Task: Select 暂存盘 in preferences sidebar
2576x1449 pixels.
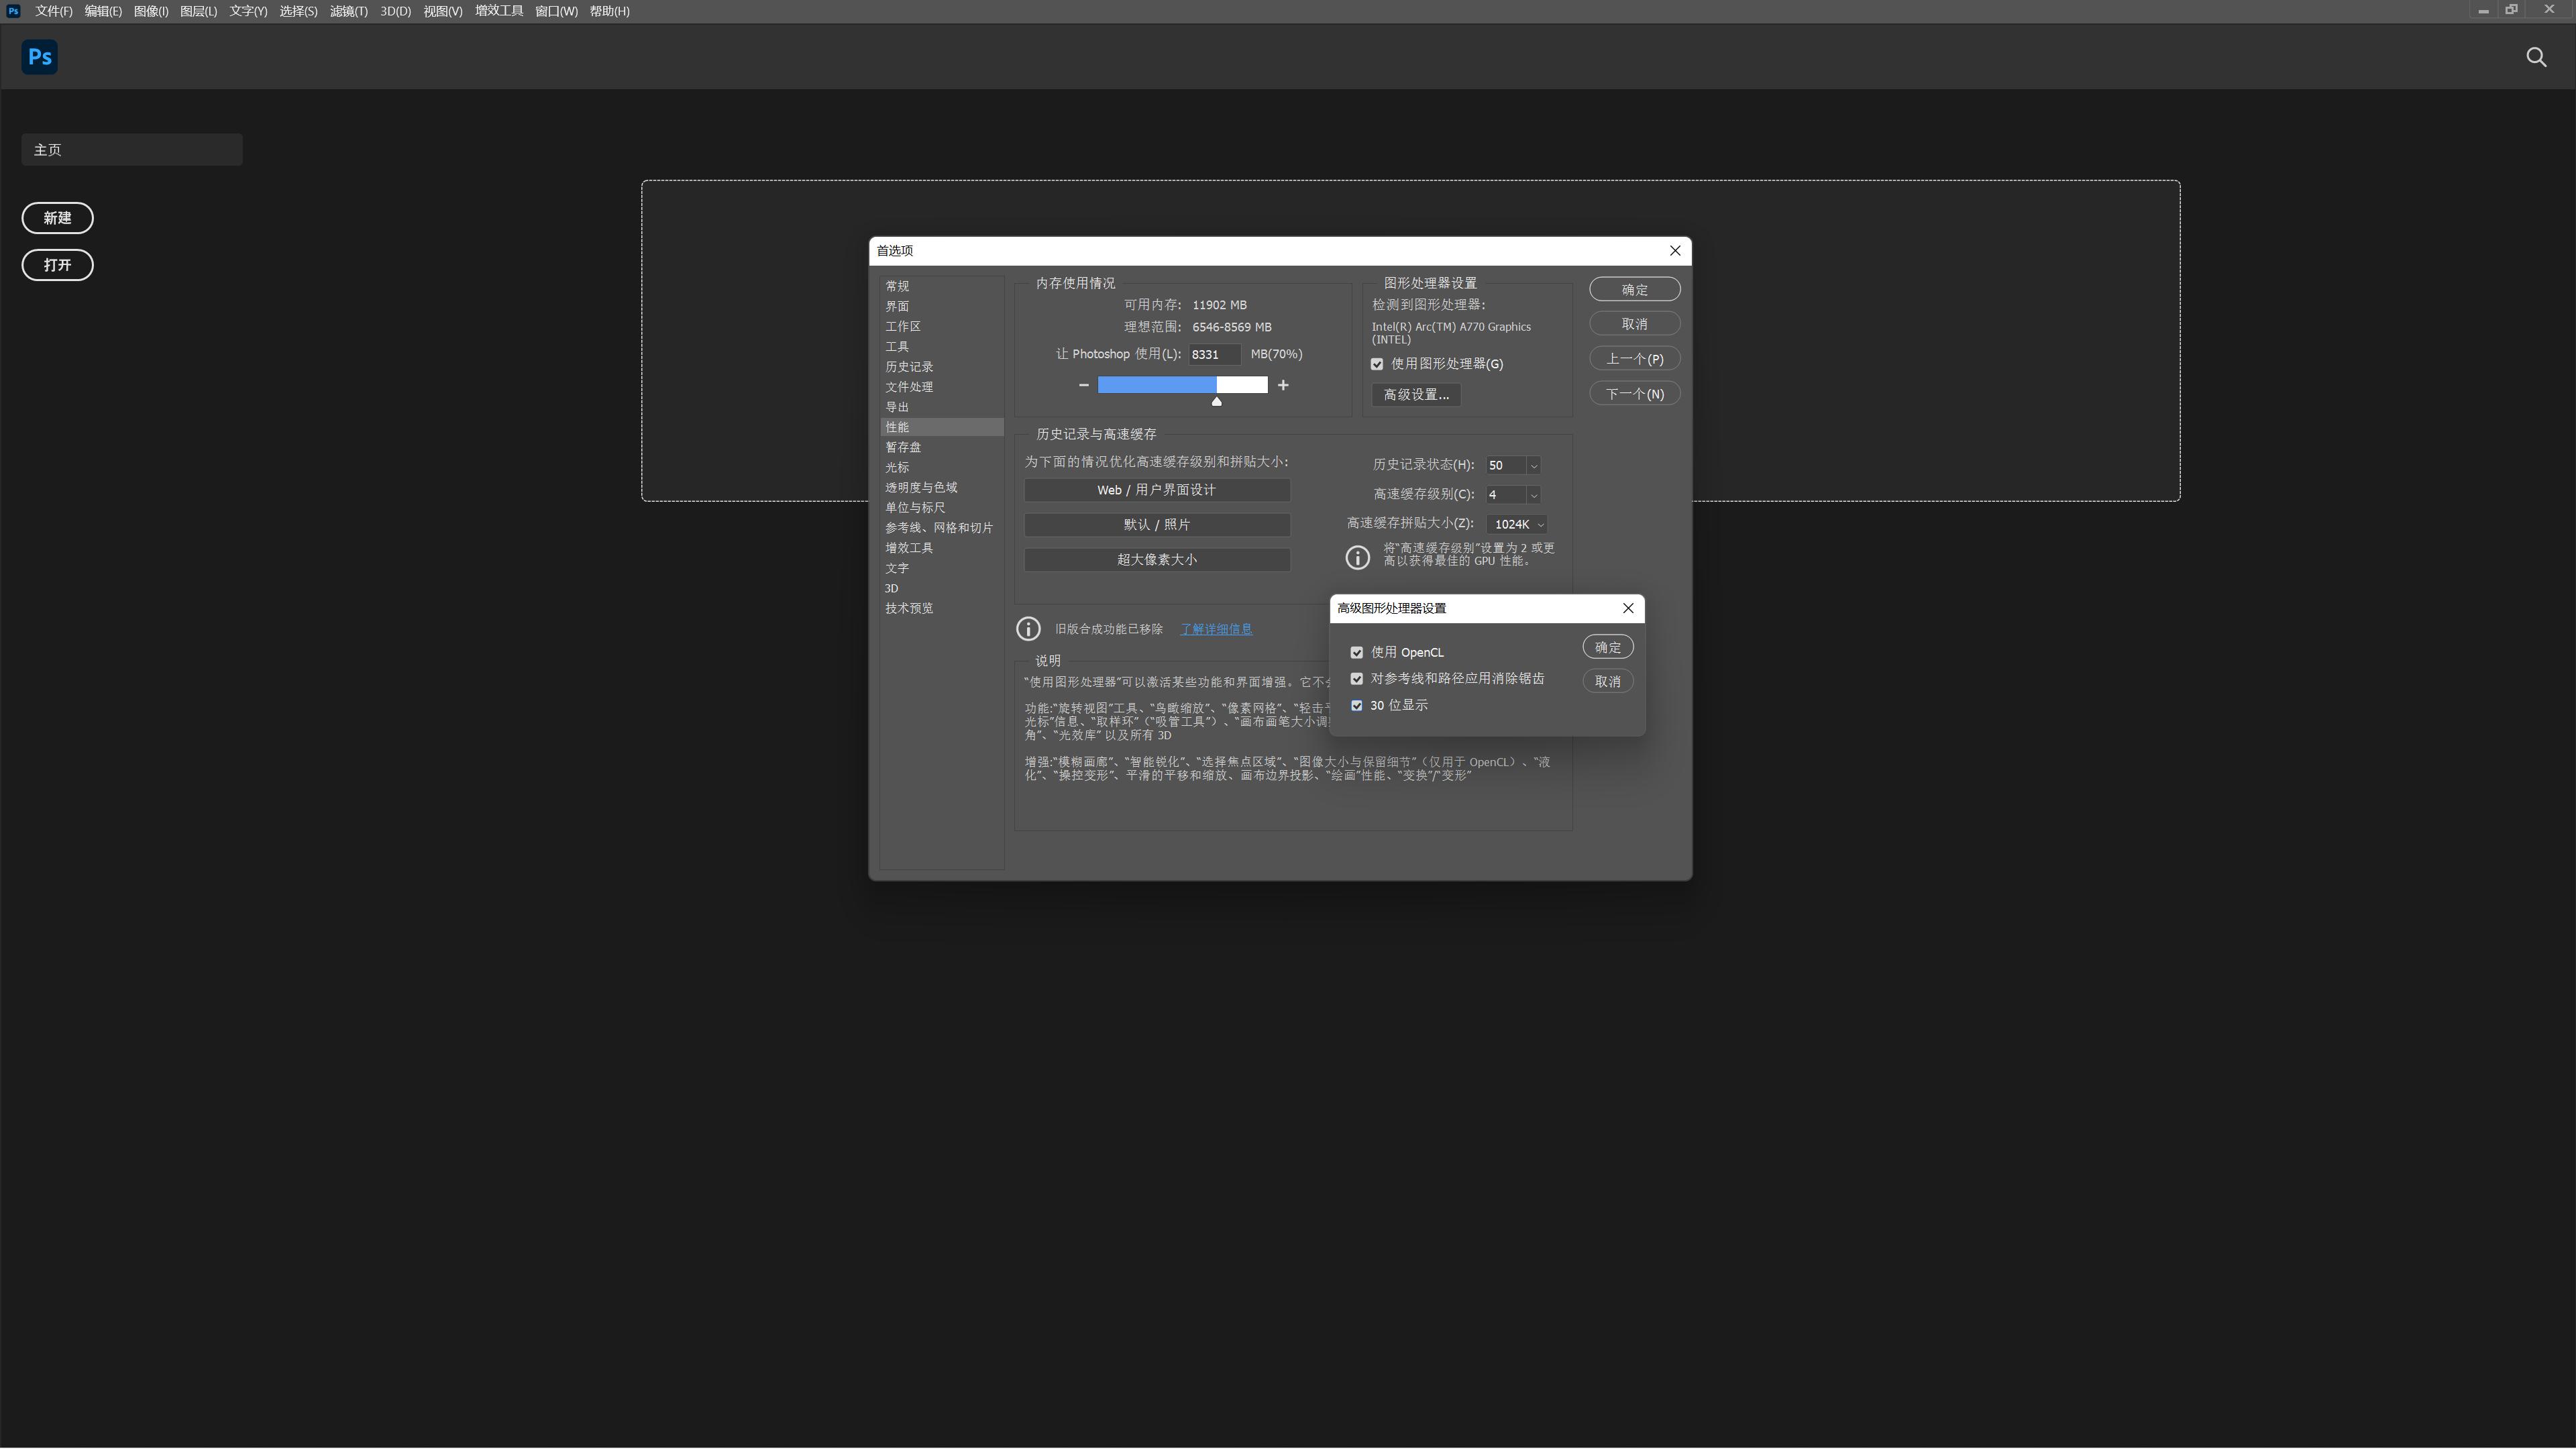Action: [903, 448]
